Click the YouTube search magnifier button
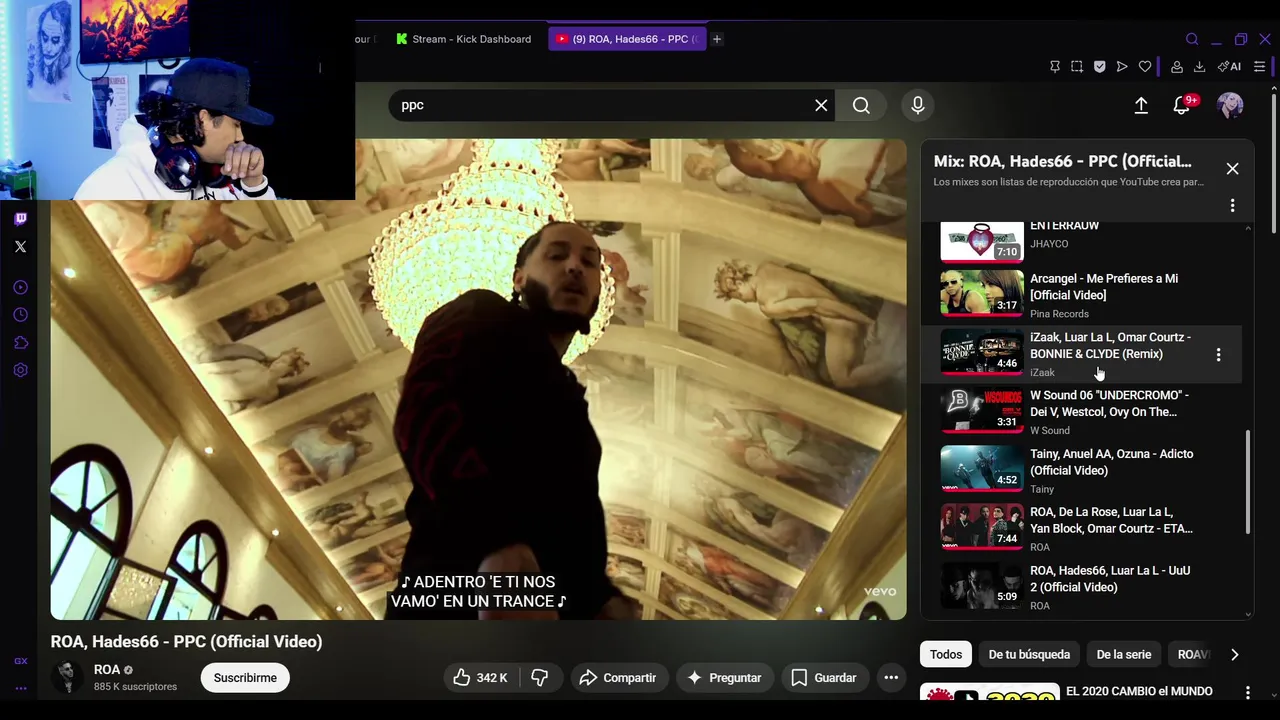The width and height of the screenshot is (1280, 720). [861, 105]
